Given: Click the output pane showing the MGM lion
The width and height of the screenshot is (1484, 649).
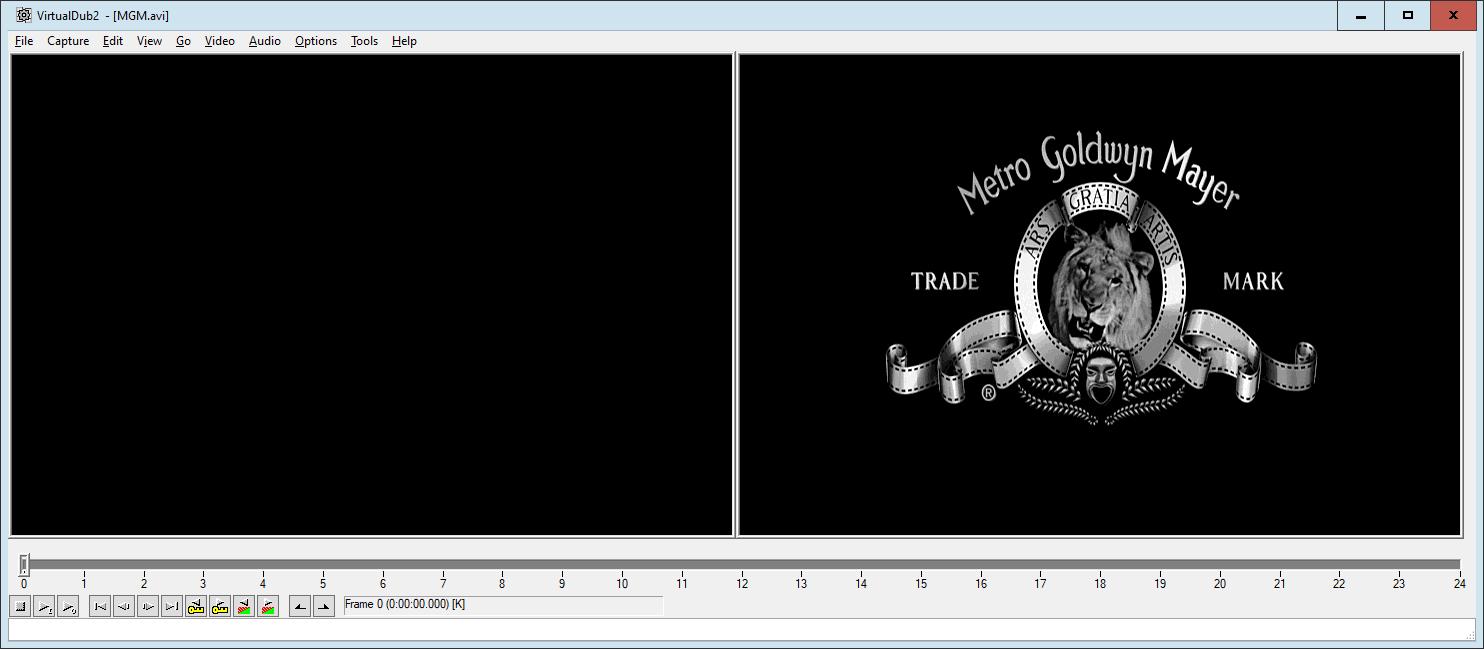Looking at the screenshot, I should 1100,295.
